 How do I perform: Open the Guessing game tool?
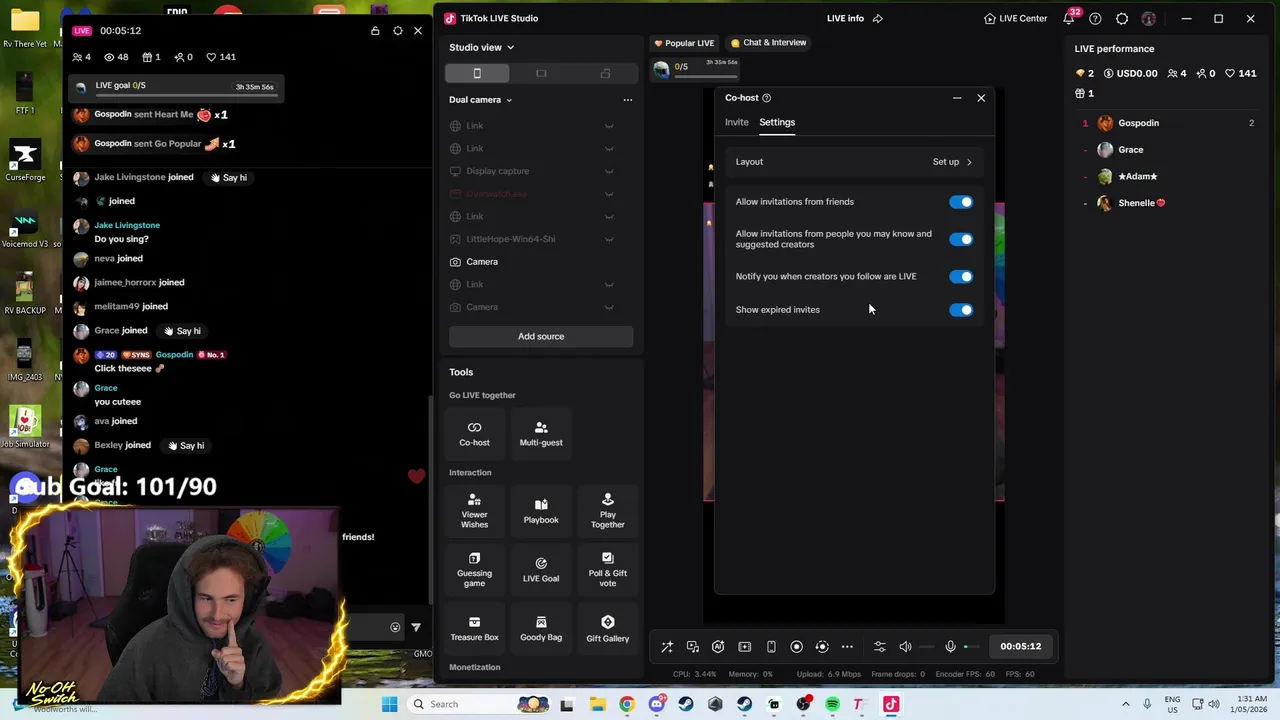(474, 569)
